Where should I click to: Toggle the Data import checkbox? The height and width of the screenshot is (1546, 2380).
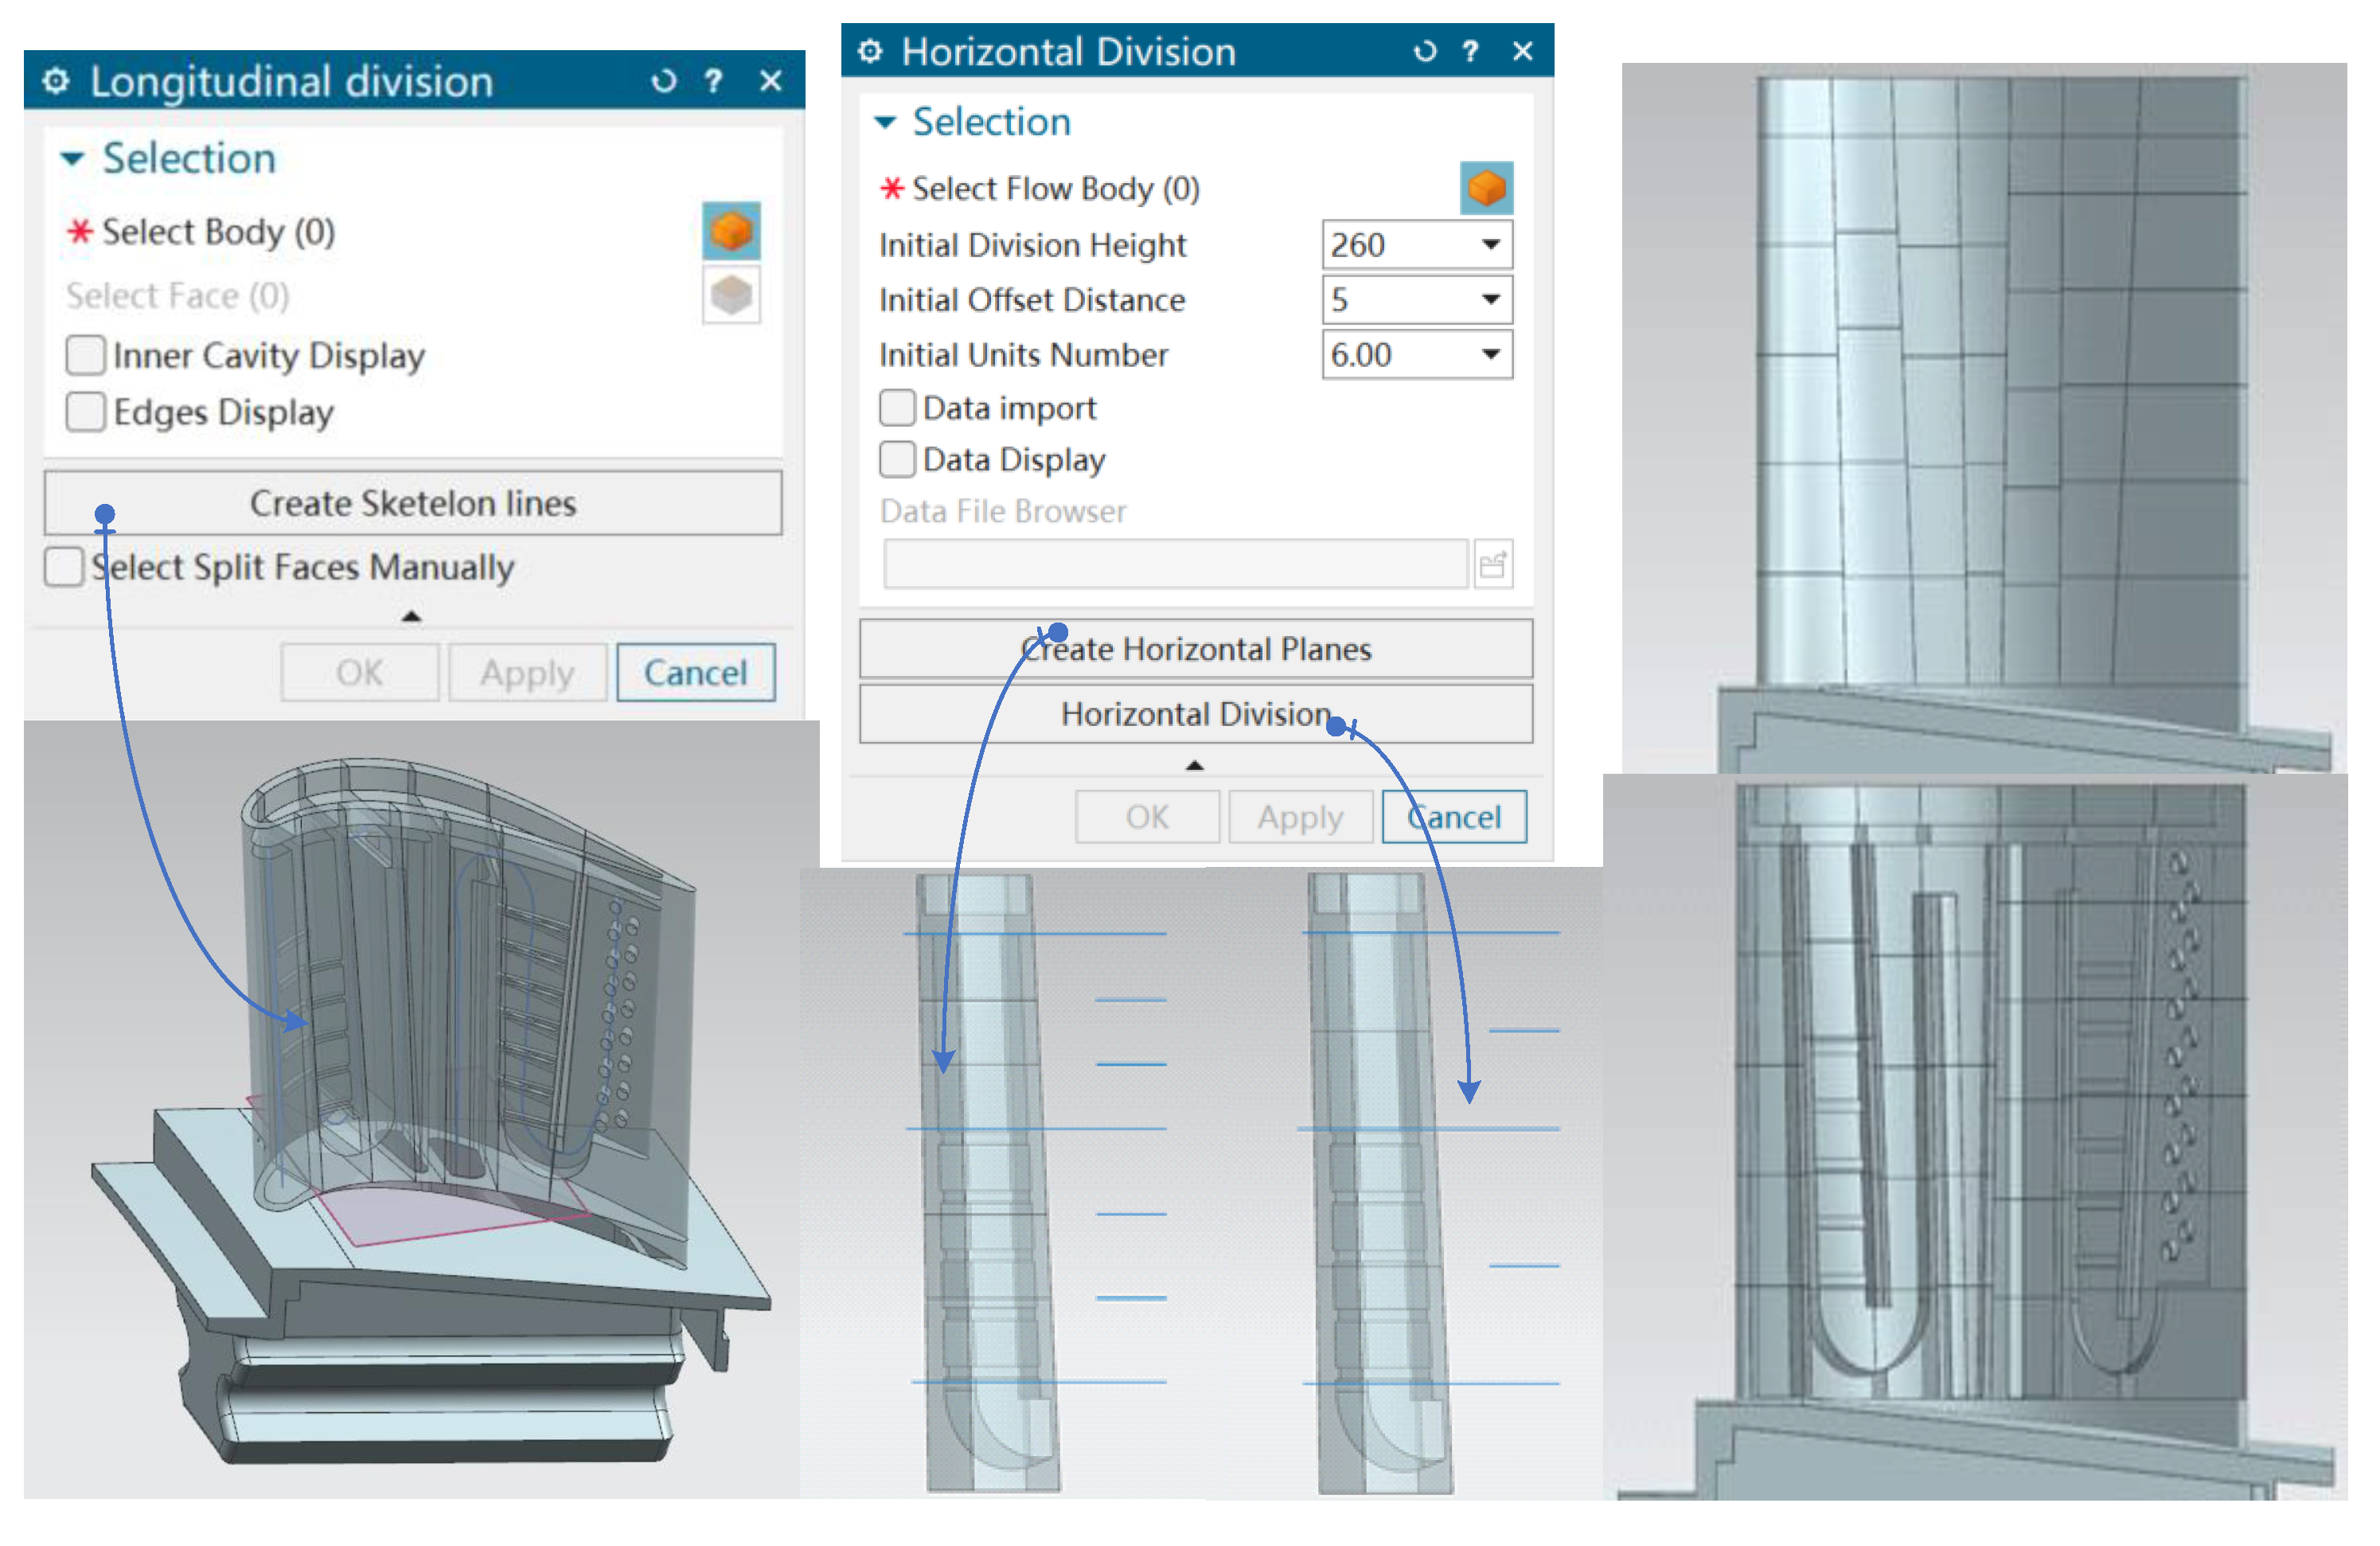click(x=897, y=408)
